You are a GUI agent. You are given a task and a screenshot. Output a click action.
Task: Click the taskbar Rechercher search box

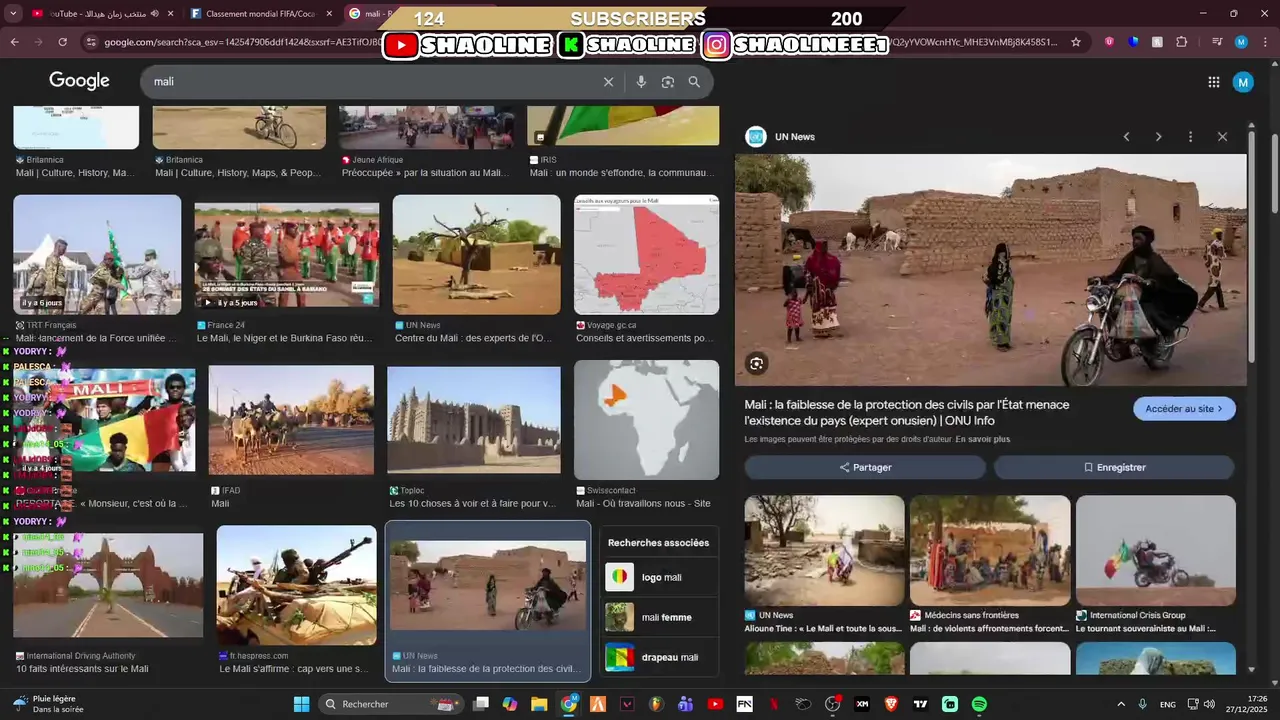[392, 704]
